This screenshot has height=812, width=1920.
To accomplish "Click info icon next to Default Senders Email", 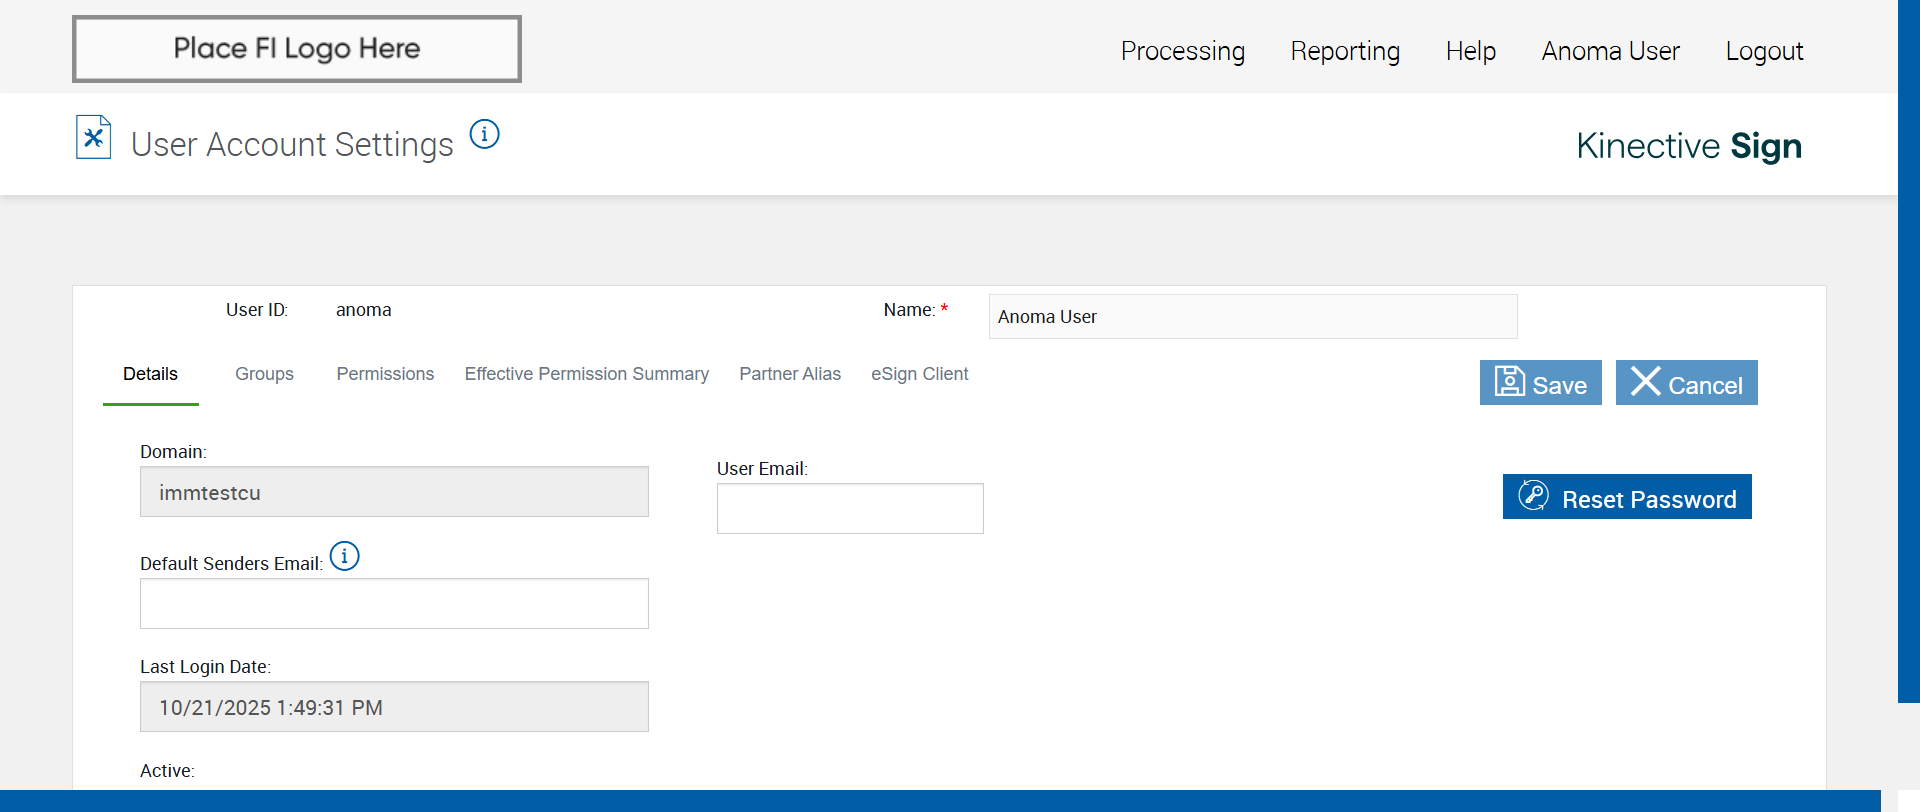I will coord(344,556).
